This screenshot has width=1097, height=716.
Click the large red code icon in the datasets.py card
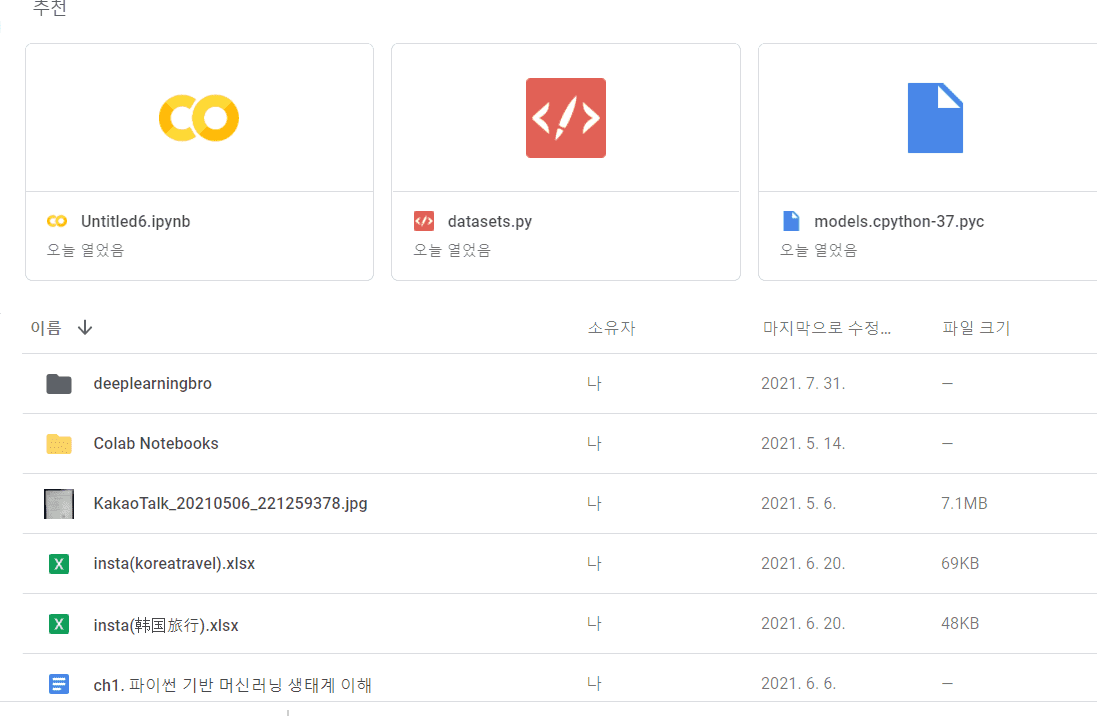tap(566, 118)
